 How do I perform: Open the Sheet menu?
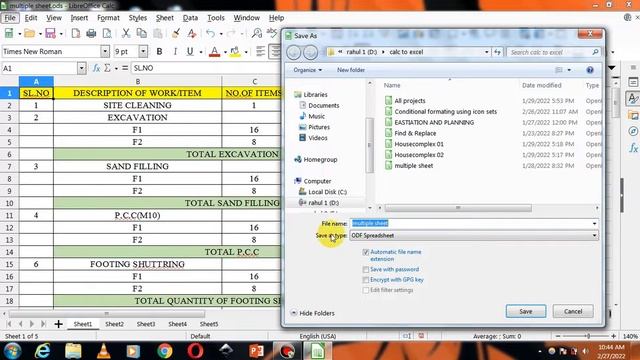tap(164, 18)
